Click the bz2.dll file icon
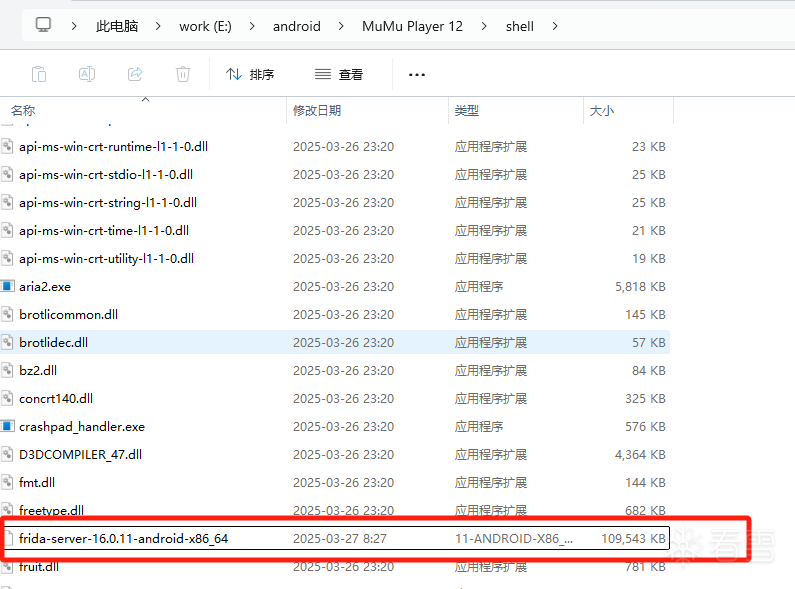Image resolution: width=795 pixels, height=589 pixels. pyautogui.click(x=7, y=370)
